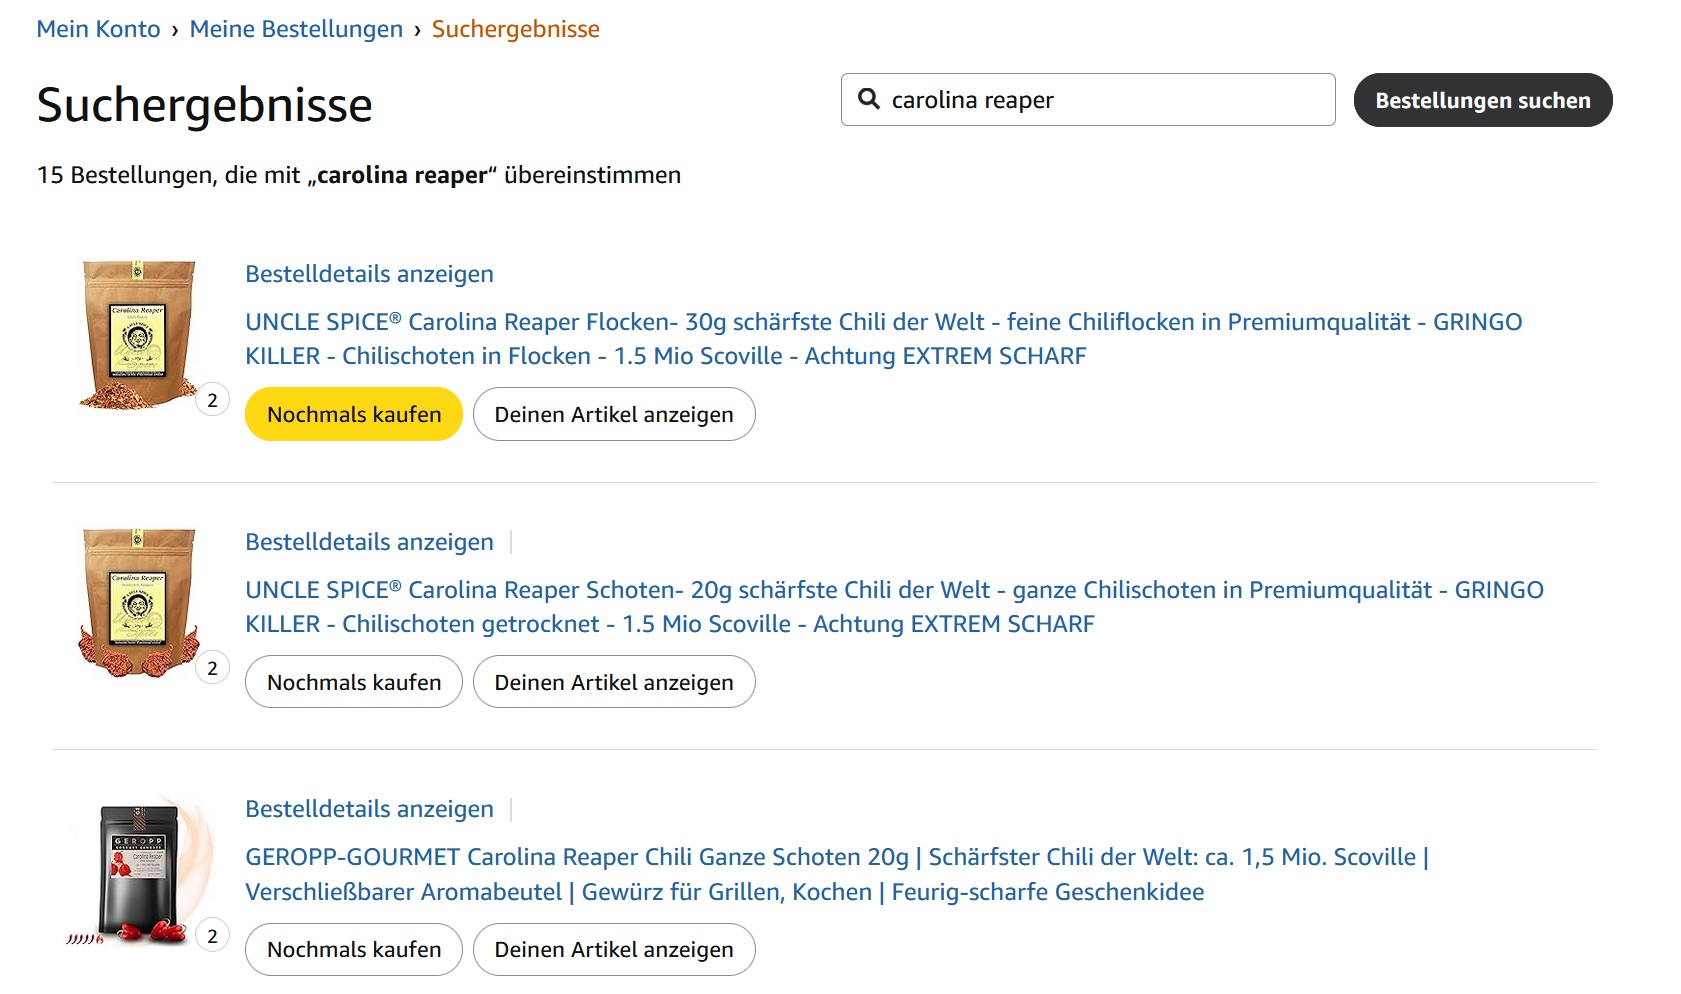
Task: View your item for Reaper Flocken order
Action: (614, 414)
